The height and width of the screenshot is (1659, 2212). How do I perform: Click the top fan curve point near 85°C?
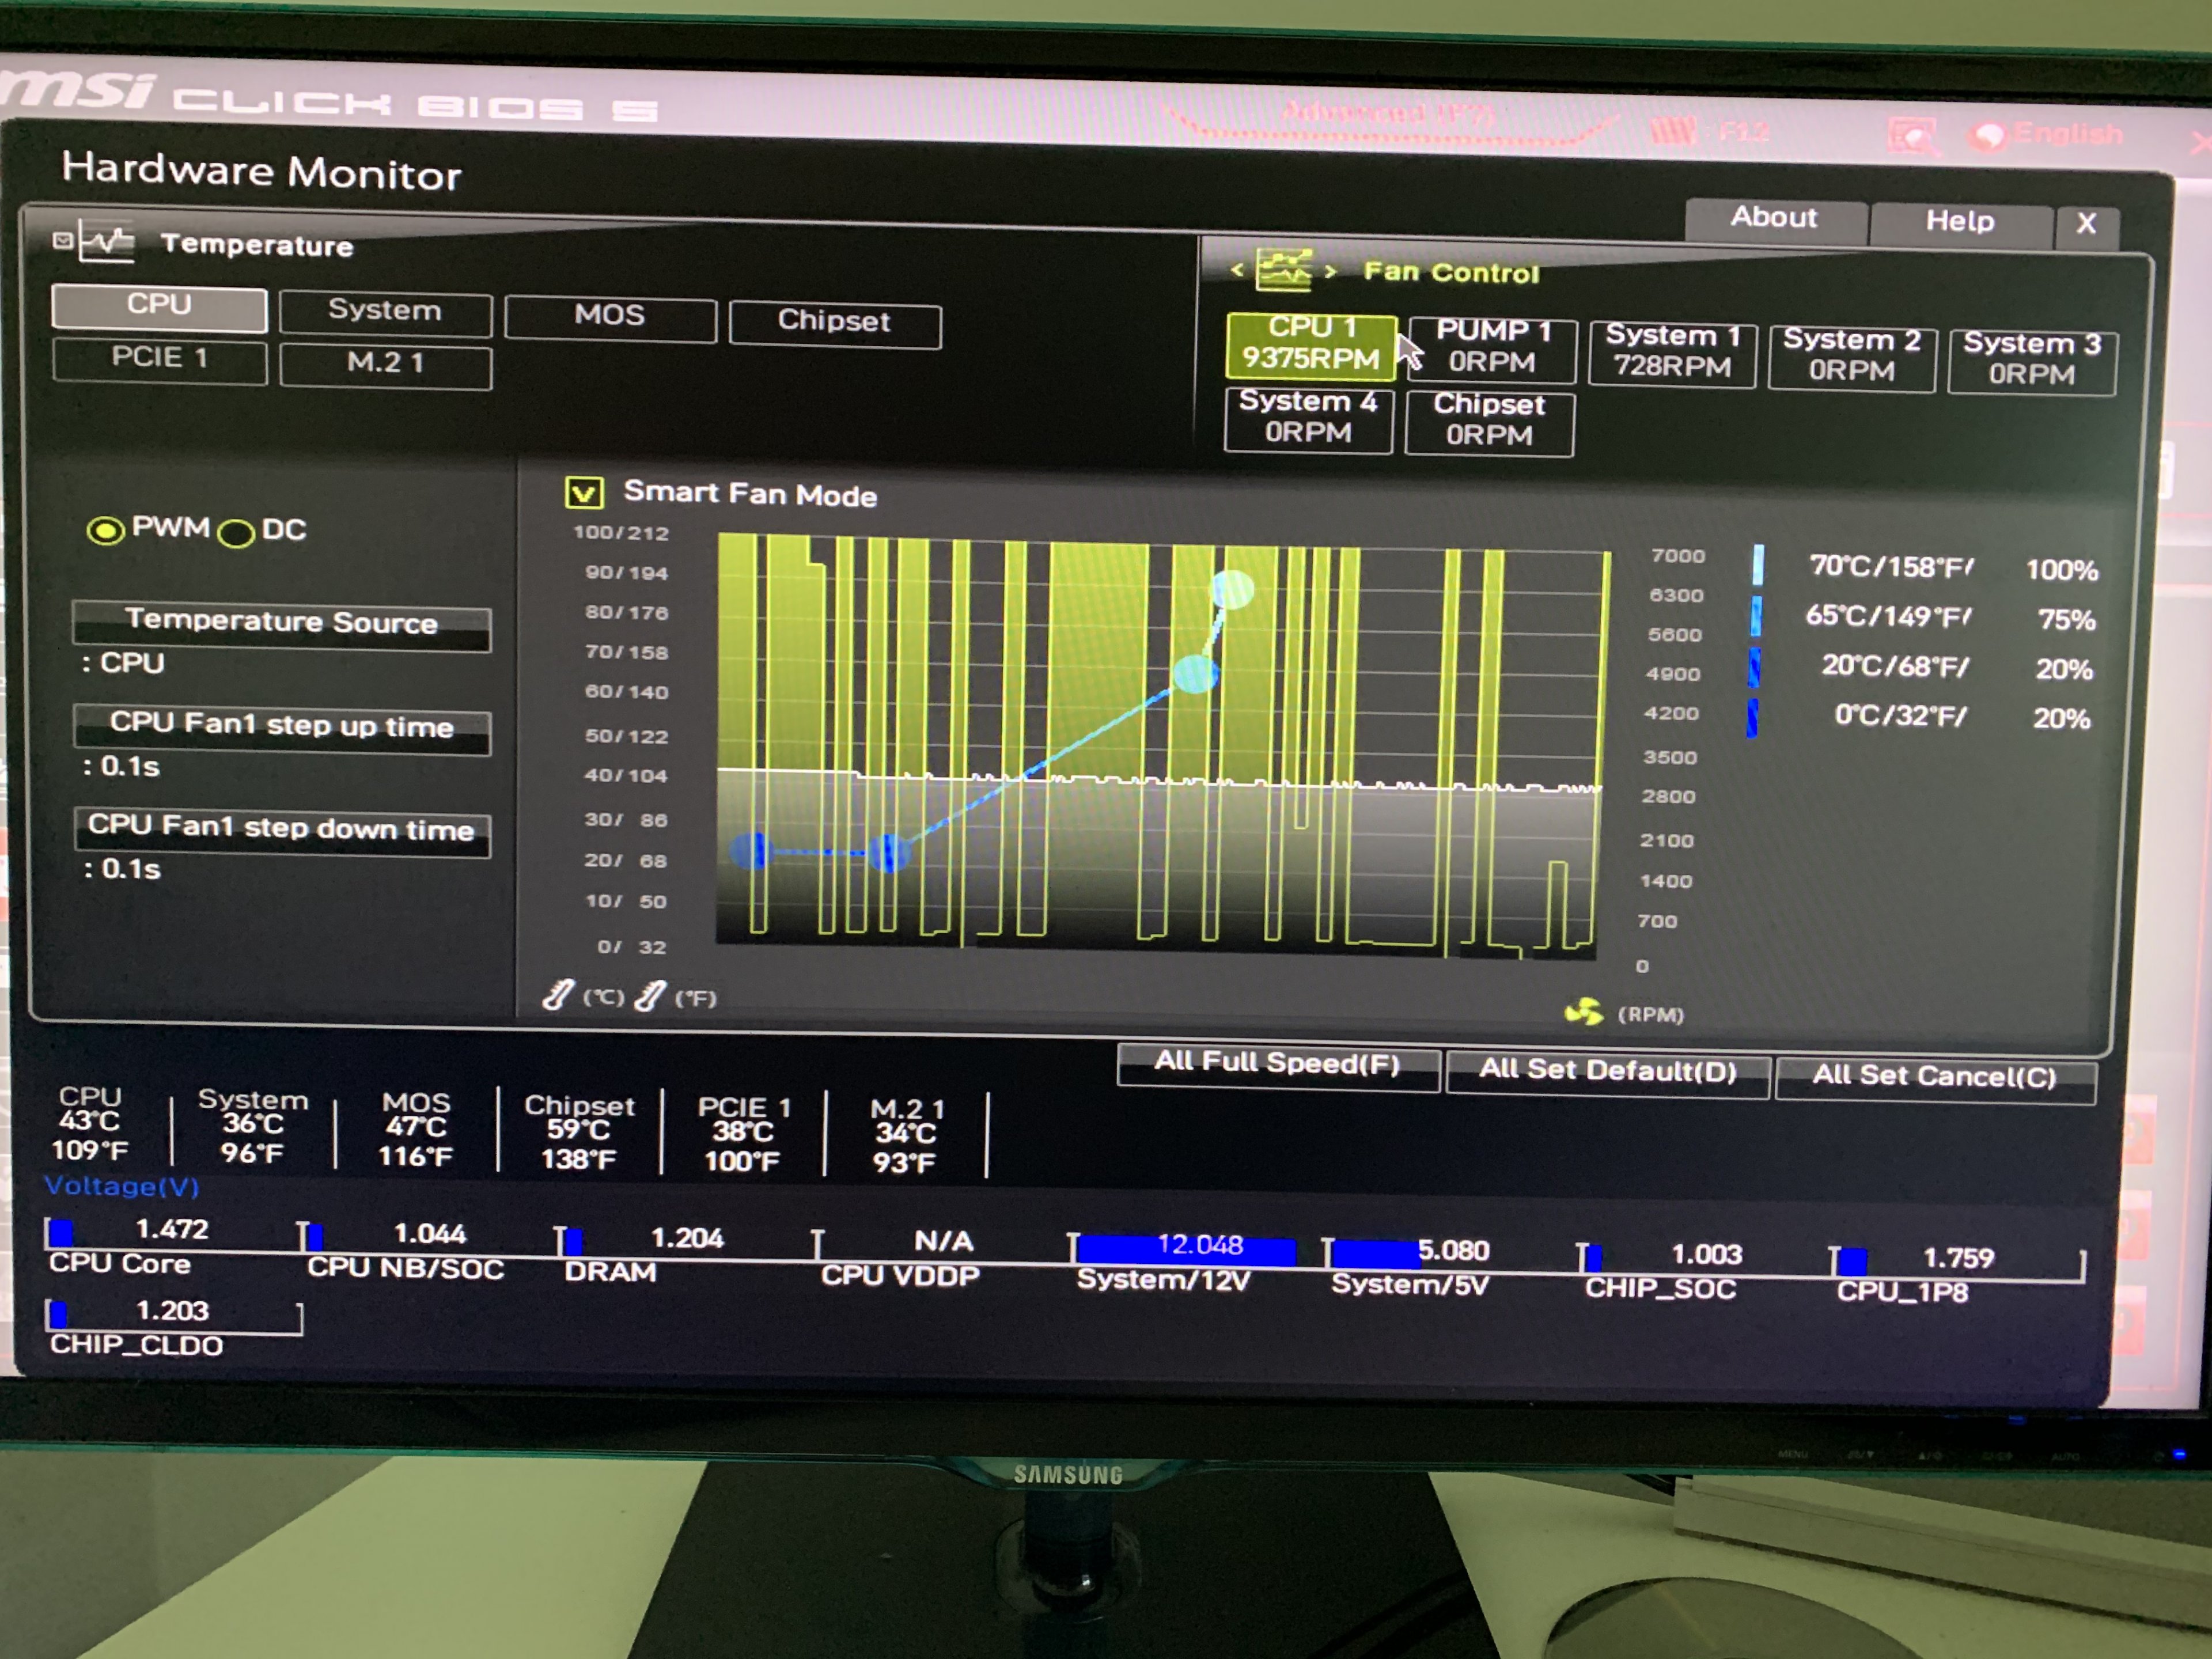[x=1232, y=589]
